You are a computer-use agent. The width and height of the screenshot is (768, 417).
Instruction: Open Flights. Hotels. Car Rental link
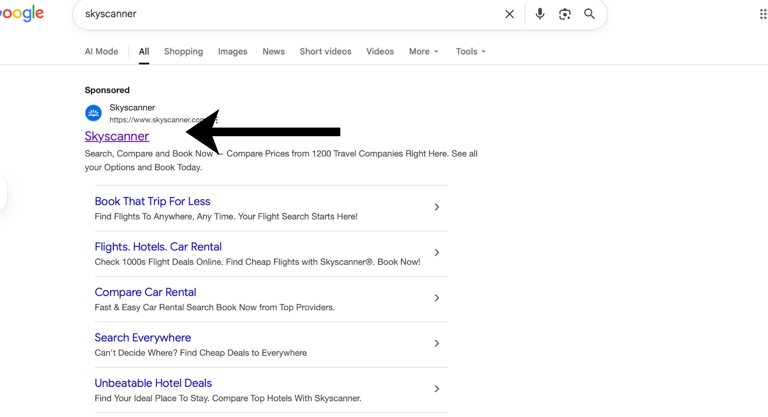(x=158, y=247)
